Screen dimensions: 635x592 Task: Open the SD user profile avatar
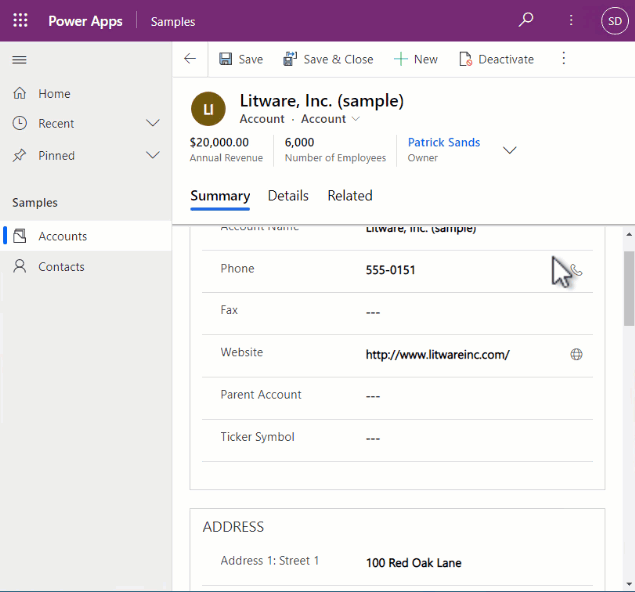tap(615, 21)
